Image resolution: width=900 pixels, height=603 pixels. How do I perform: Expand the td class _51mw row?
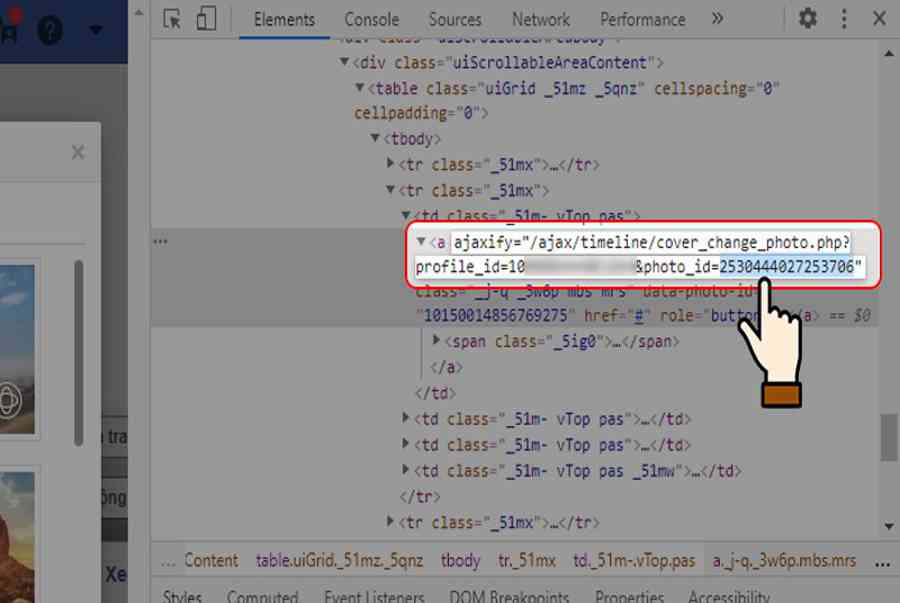[x=406, y=471]
